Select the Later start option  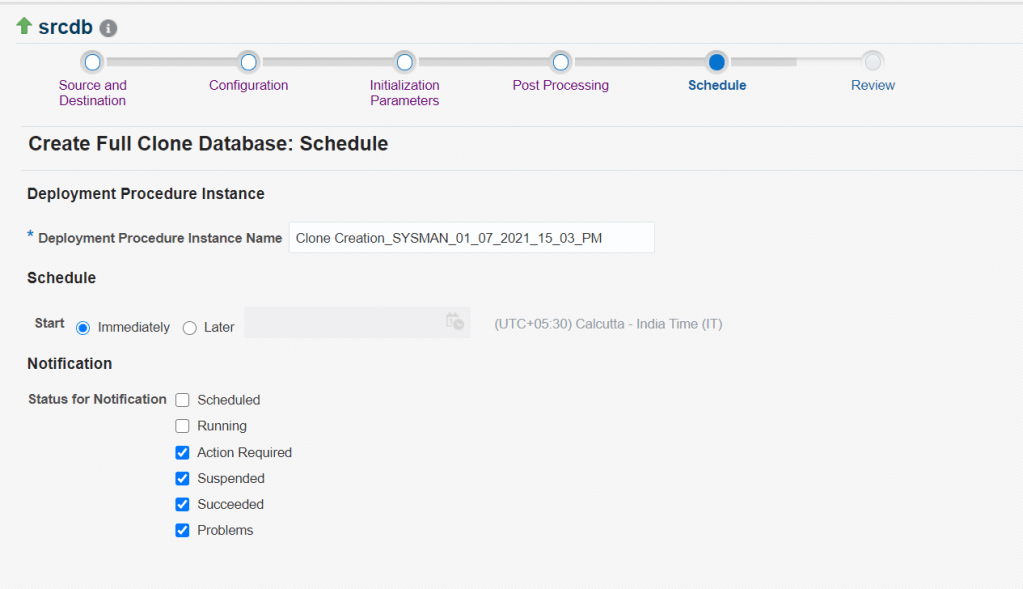190,328
